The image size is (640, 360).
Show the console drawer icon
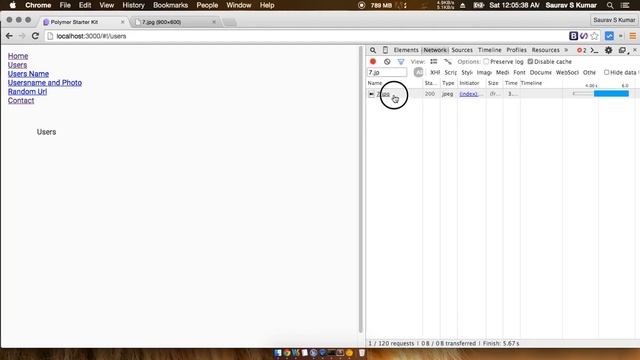tap(594, 50)
